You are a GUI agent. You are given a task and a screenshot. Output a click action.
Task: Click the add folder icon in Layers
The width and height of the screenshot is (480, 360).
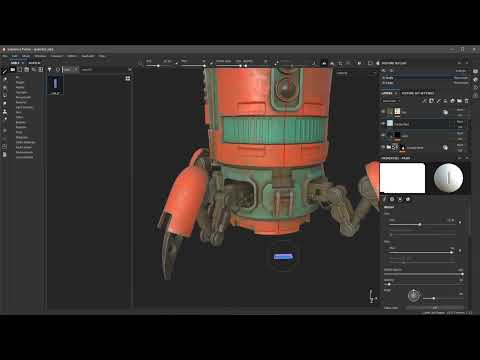point(459,101)
